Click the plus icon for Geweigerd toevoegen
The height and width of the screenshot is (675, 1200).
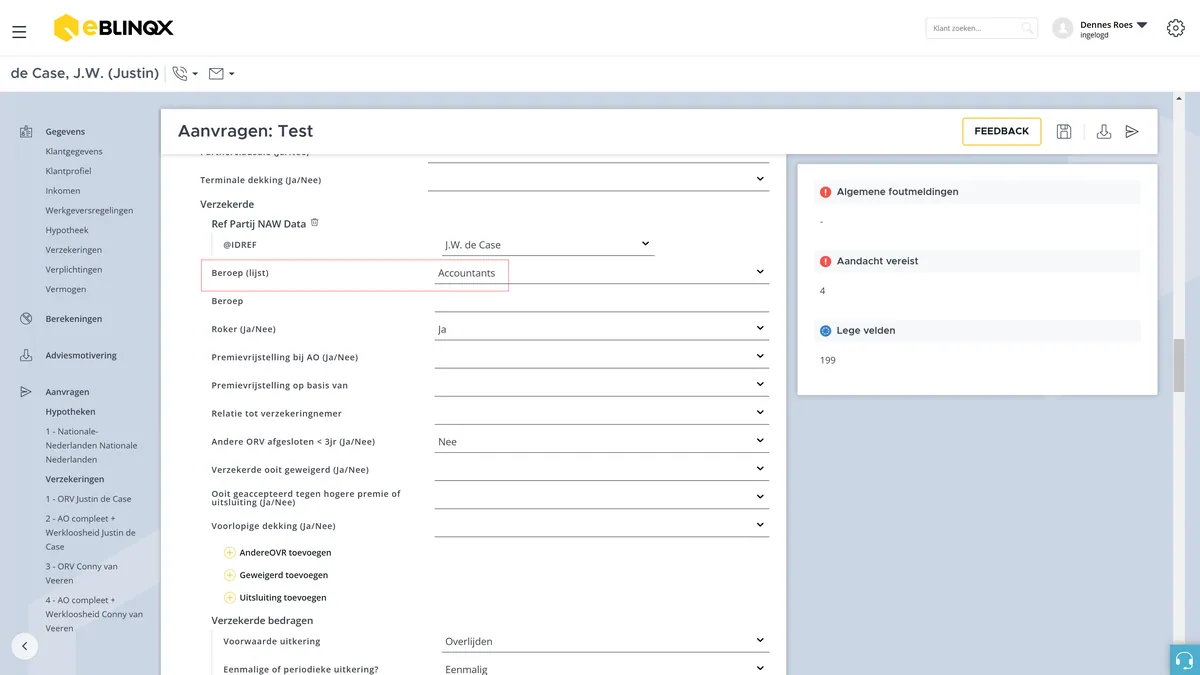pyautogui.click(x=230, y=575)
